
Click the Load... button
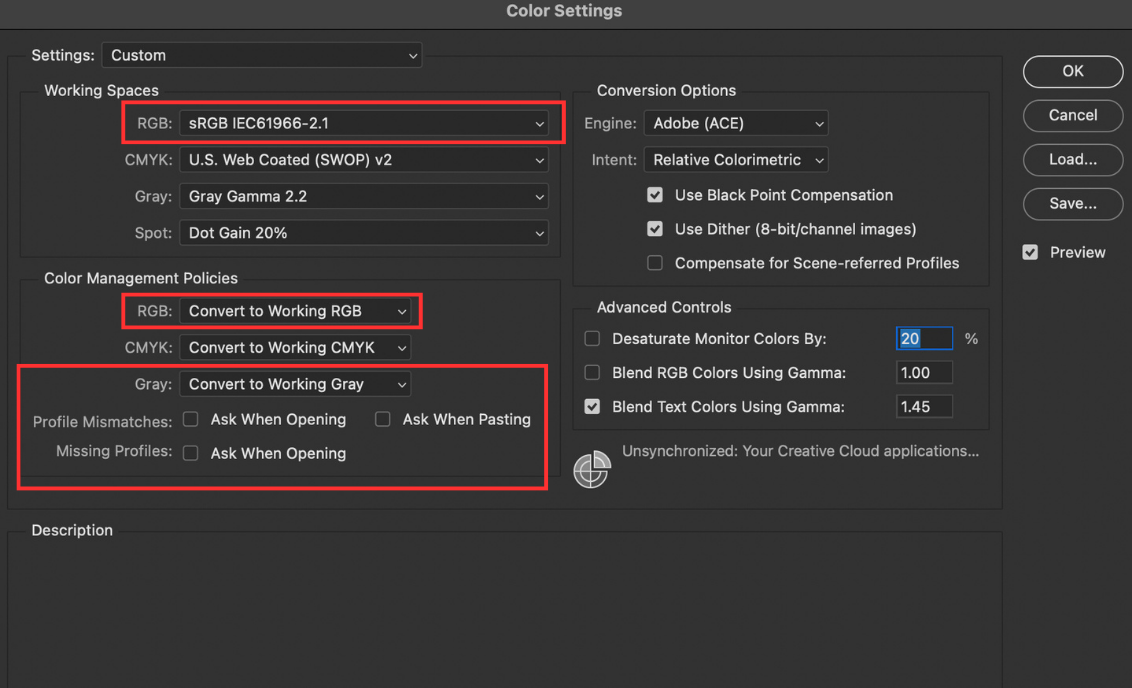1073,160
